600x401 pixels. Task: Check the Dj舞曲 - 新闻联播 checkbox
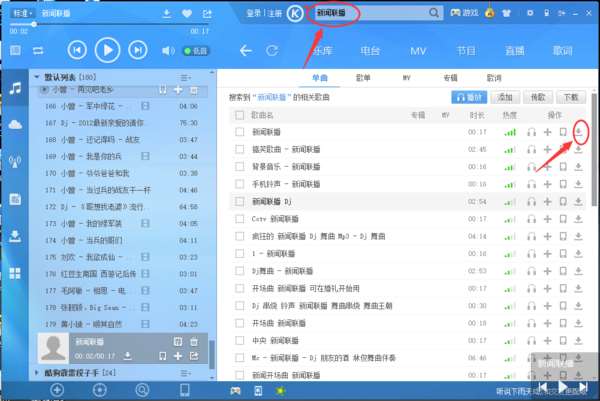pos(240,271)
